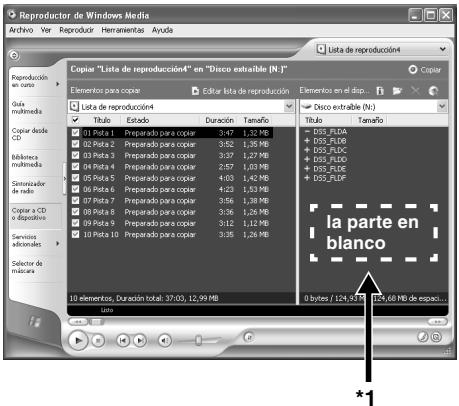Uncheck the 03 Pista 3 checkbox
Viewport: 459px width, 406px height.
(x=76, y=155)
